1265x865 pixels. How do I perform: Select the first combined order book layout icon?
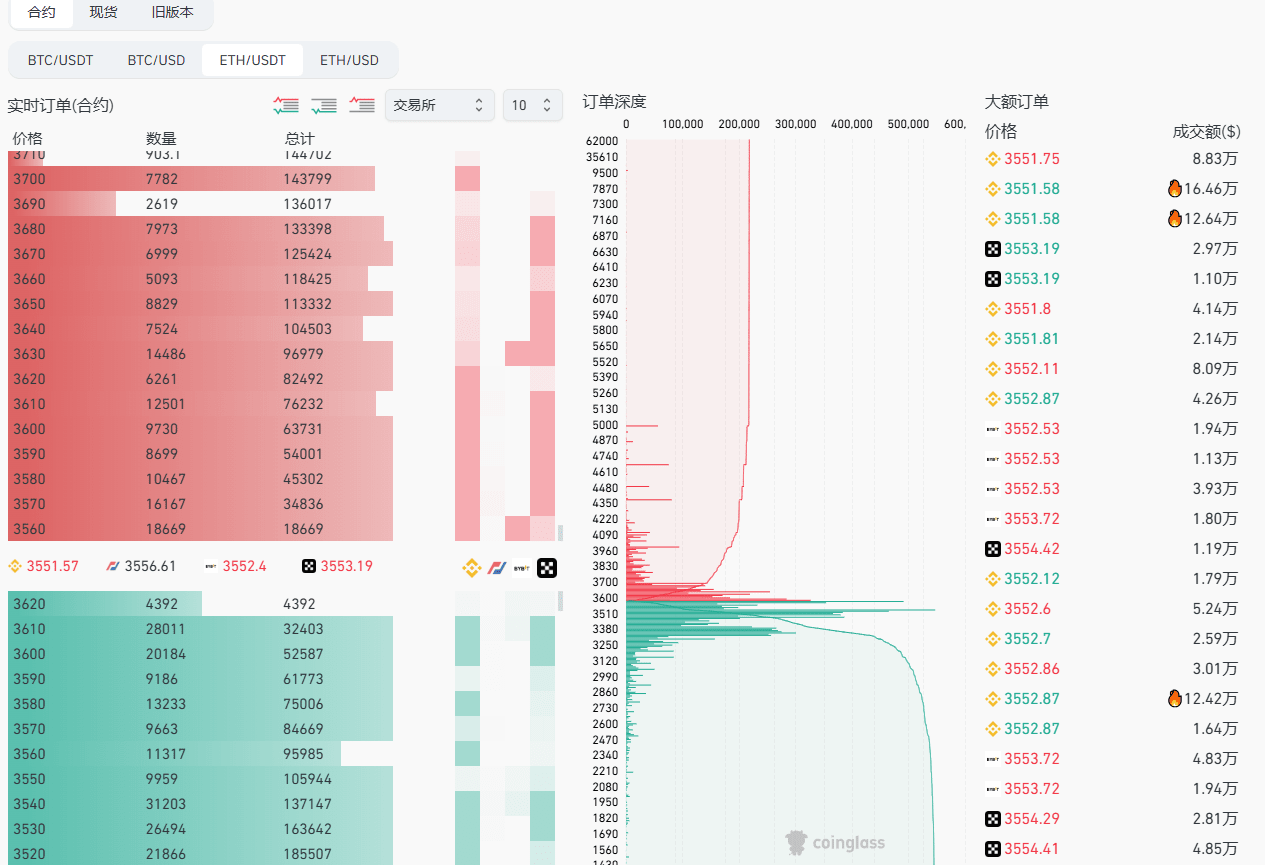click(x=286, y=105)
